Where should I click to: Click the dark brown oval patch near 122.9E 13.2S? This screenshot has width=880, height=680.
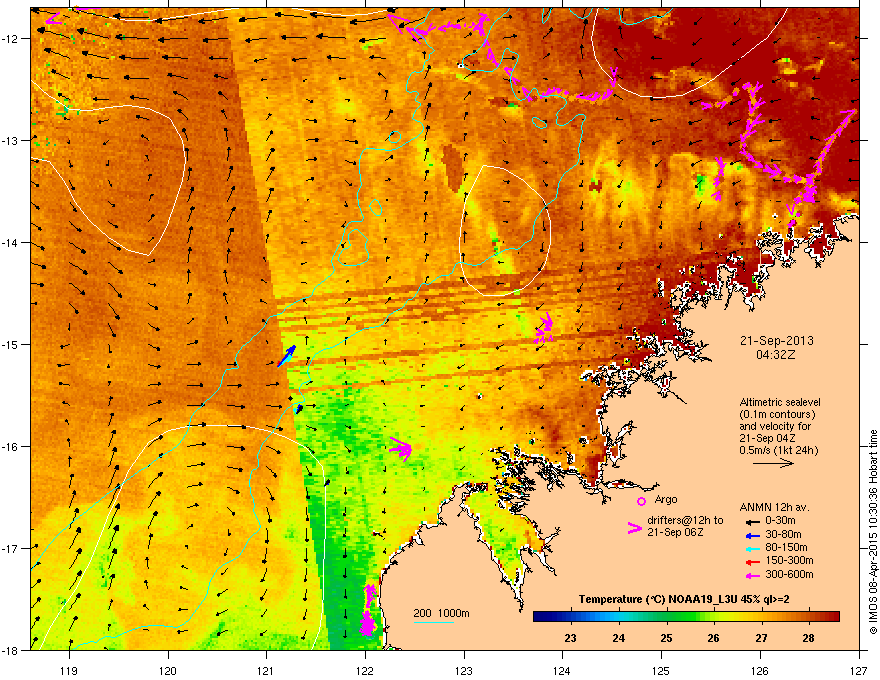tap(452, 168)
